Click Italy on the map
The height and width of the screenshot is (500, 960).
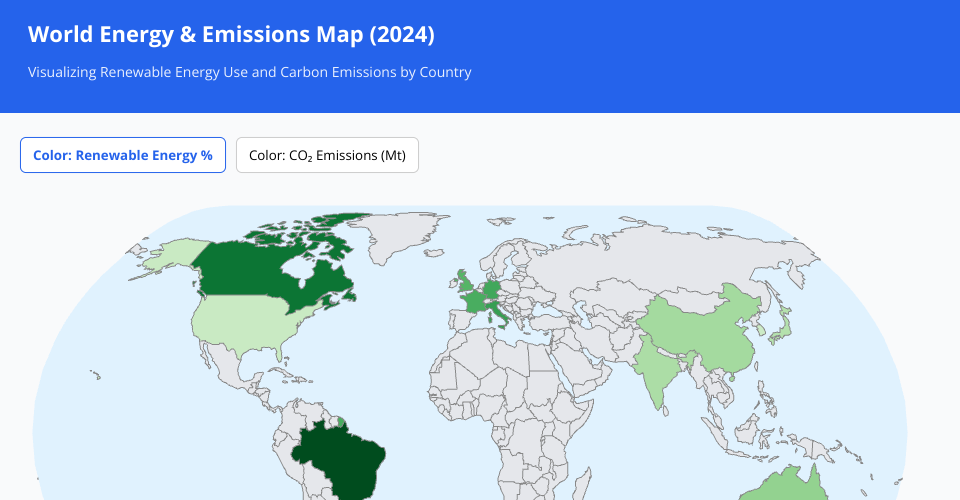[x=501, y=309]
